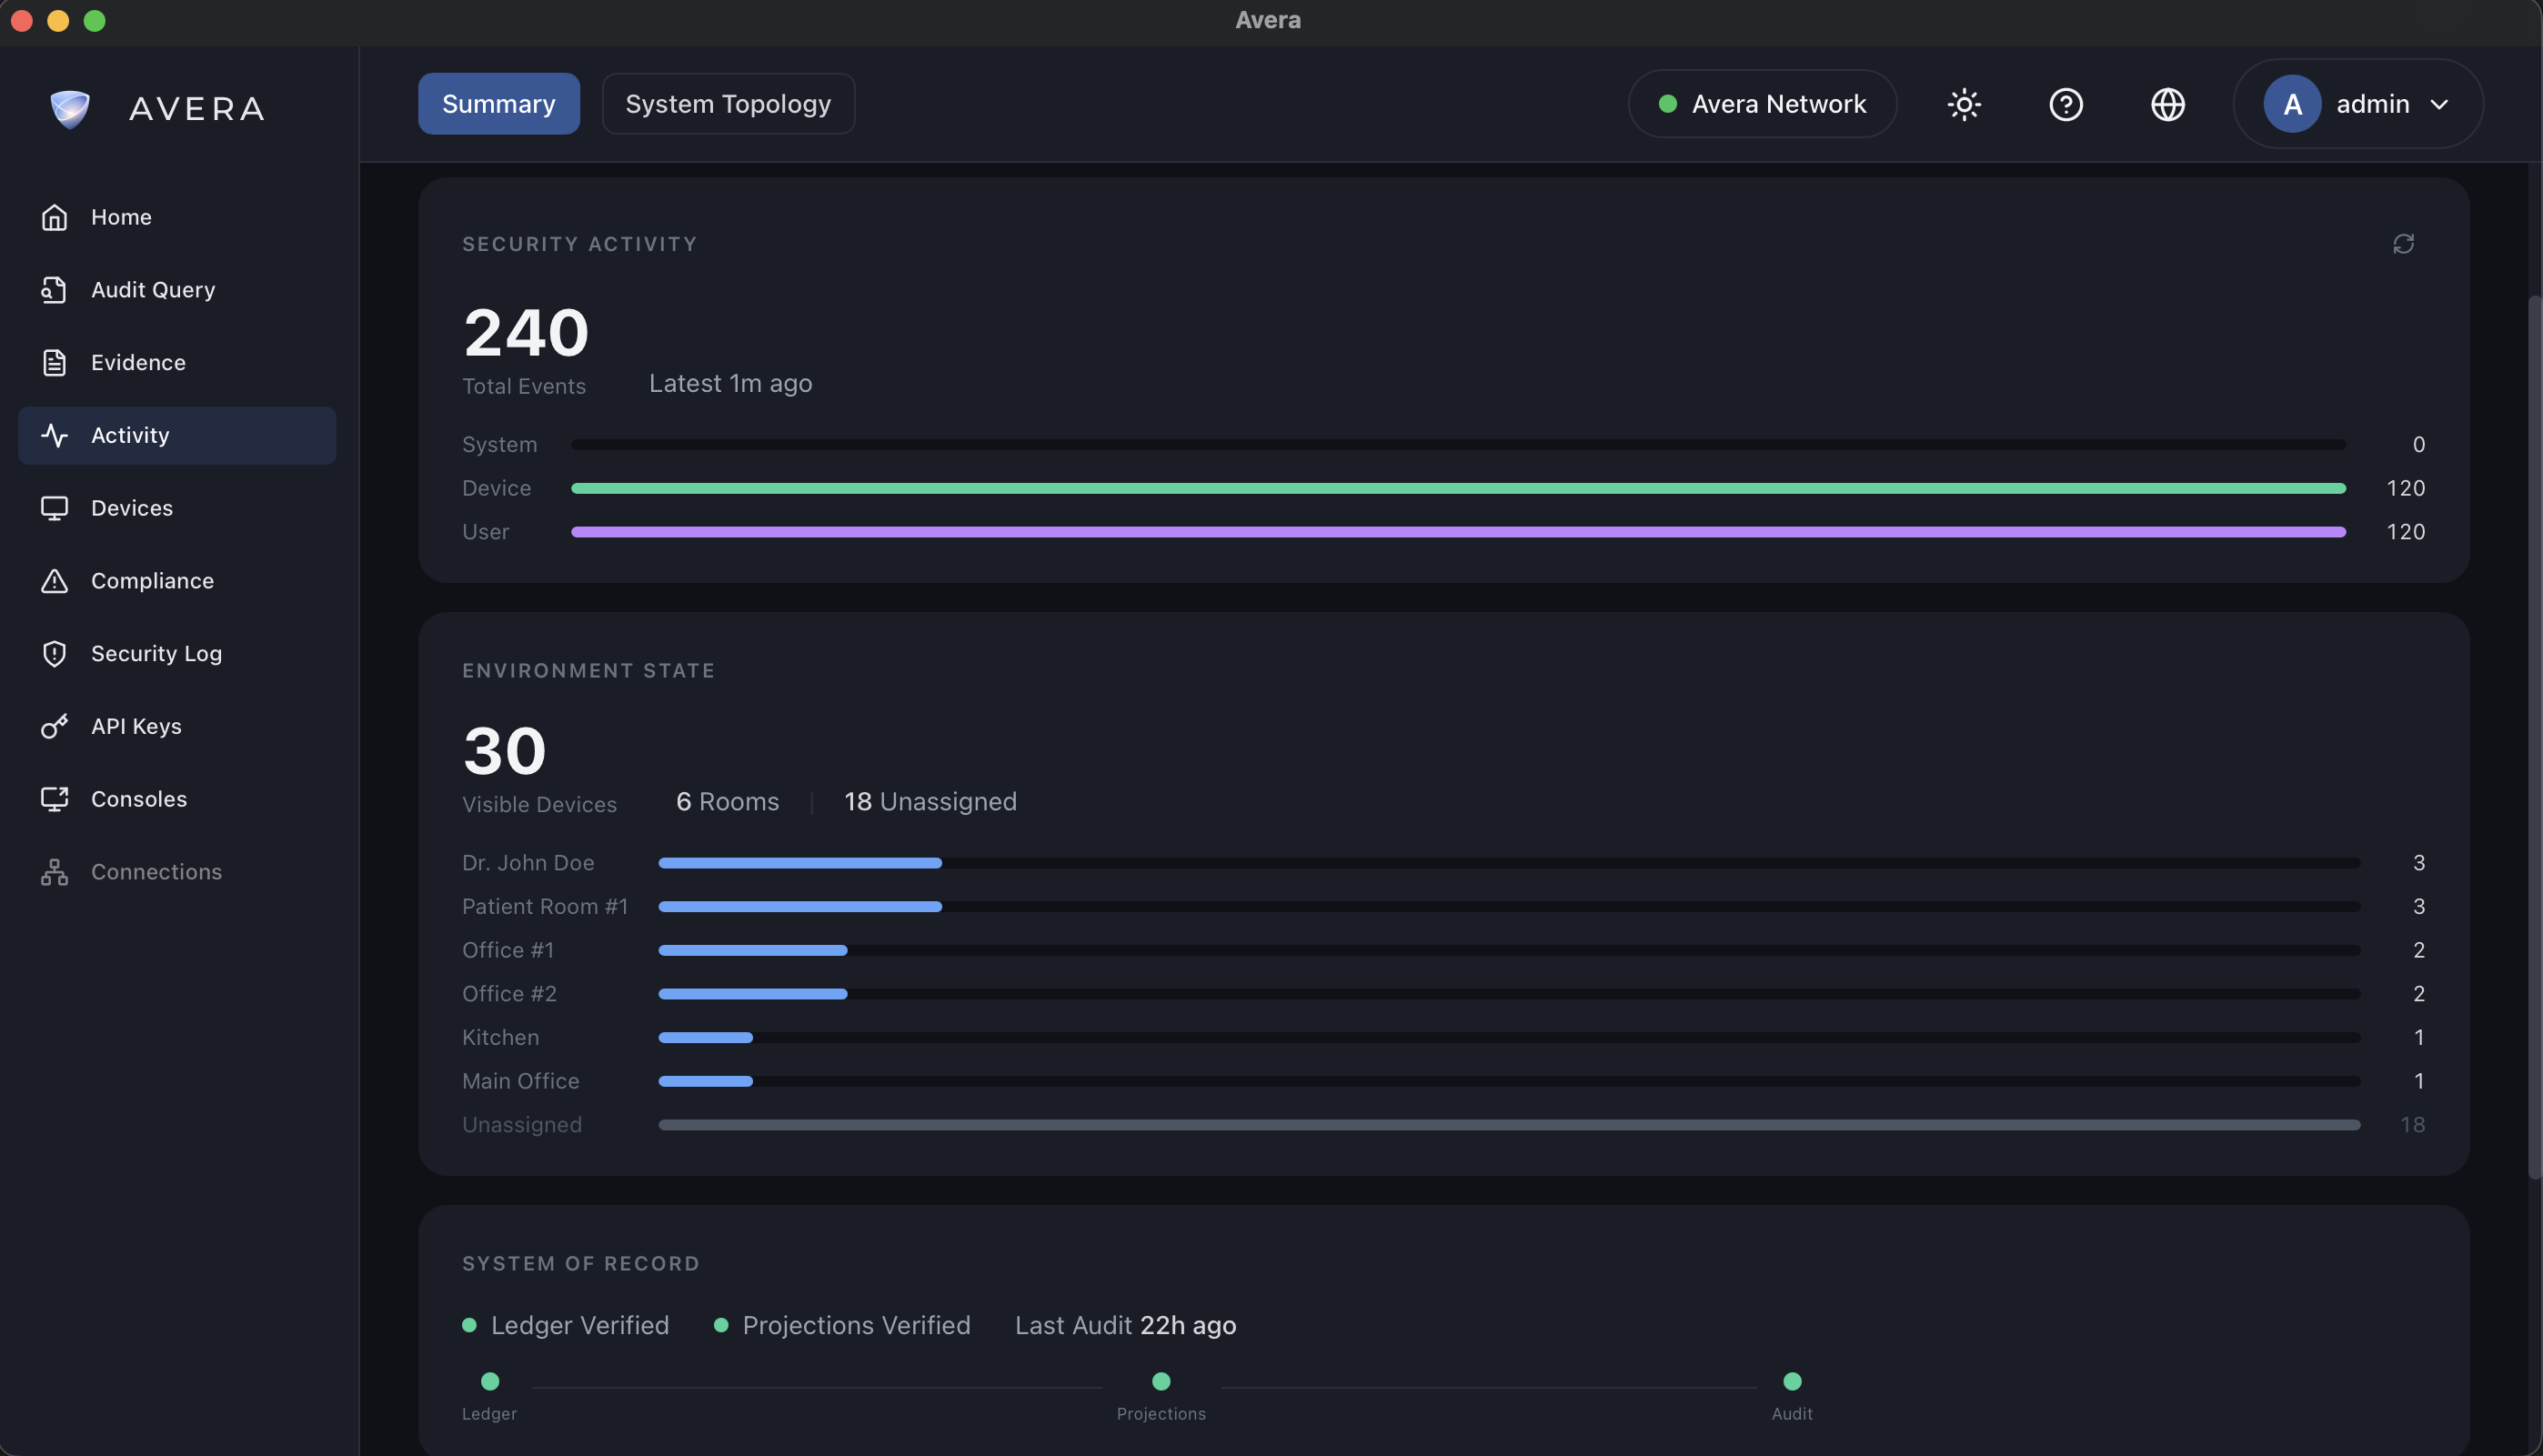Screen dimensions: 2543x1456
Task: Click the Avera Network status button
Action: [1761, 103]
